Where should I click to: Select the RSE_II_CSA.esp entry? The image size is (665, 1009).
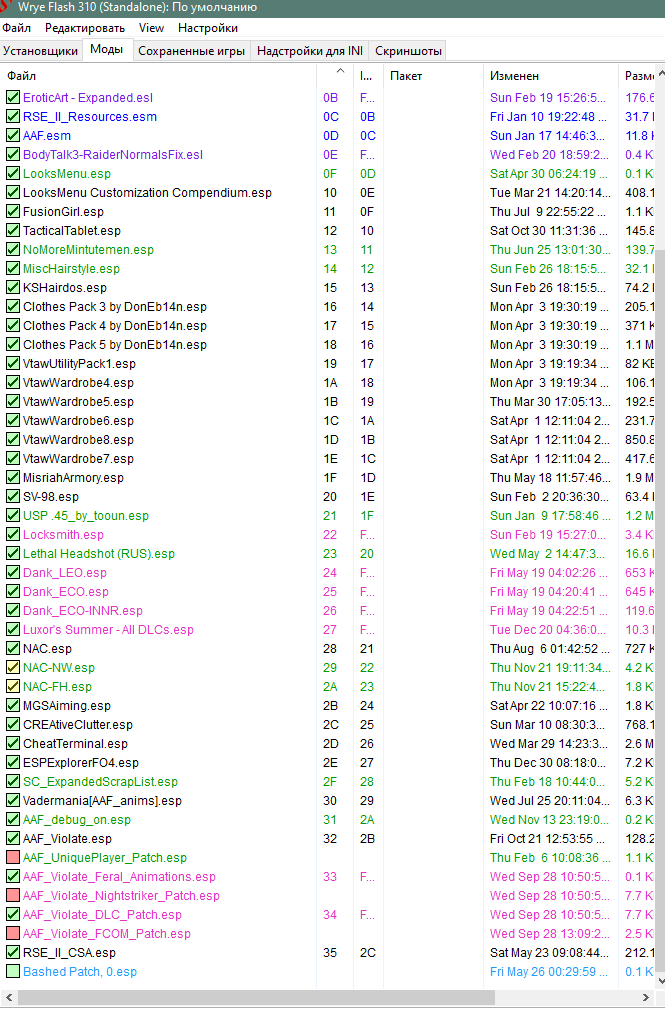69,953
